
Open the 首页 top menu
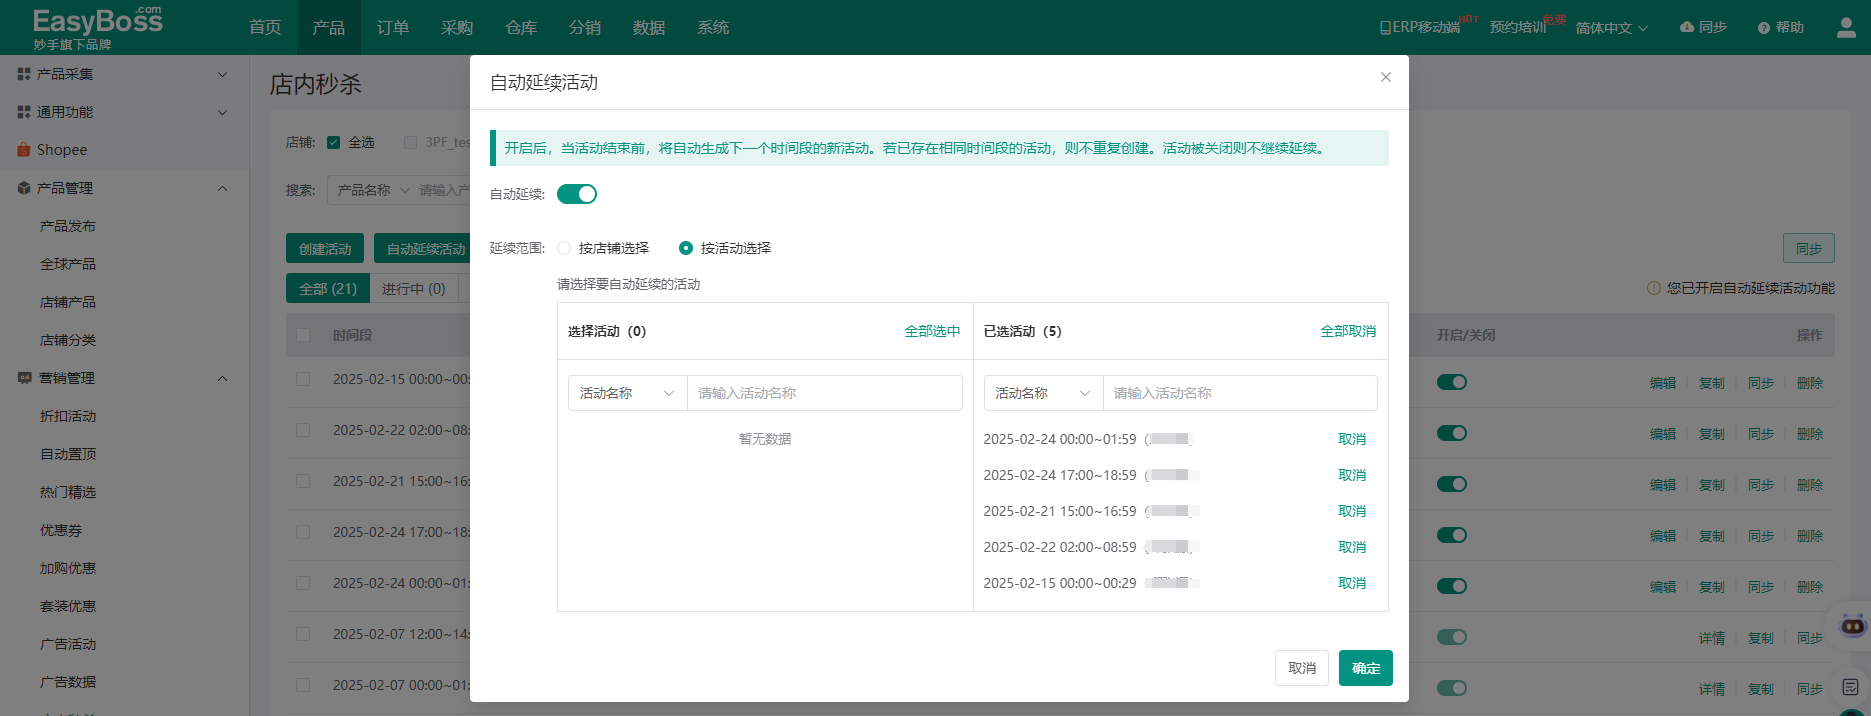[265, 27]
